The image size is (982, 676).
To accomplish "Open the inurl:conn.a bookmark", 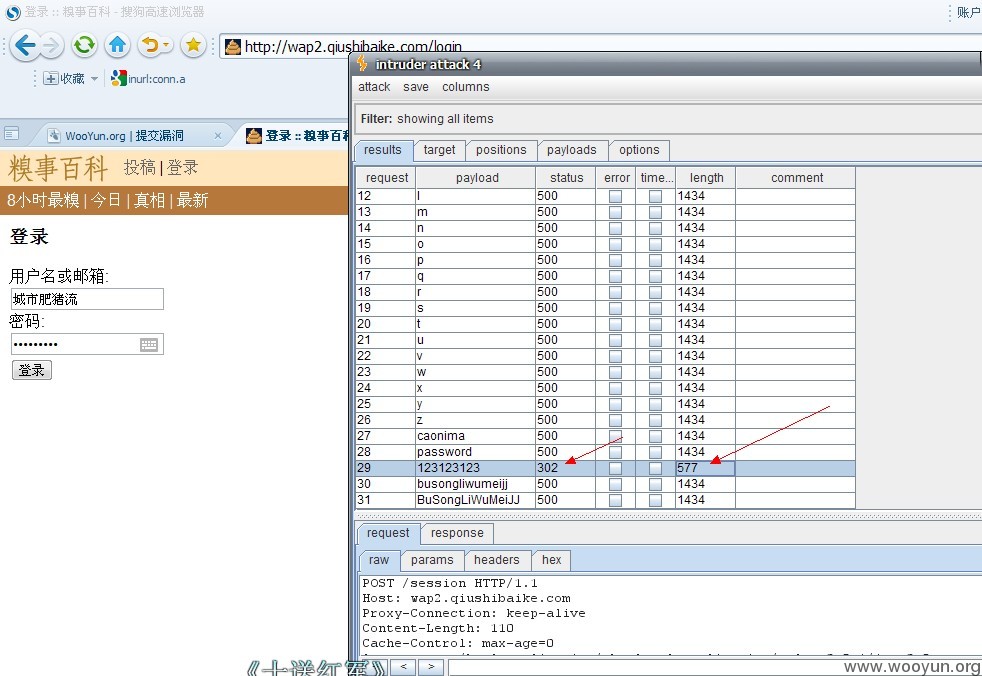I will (148, 79).
